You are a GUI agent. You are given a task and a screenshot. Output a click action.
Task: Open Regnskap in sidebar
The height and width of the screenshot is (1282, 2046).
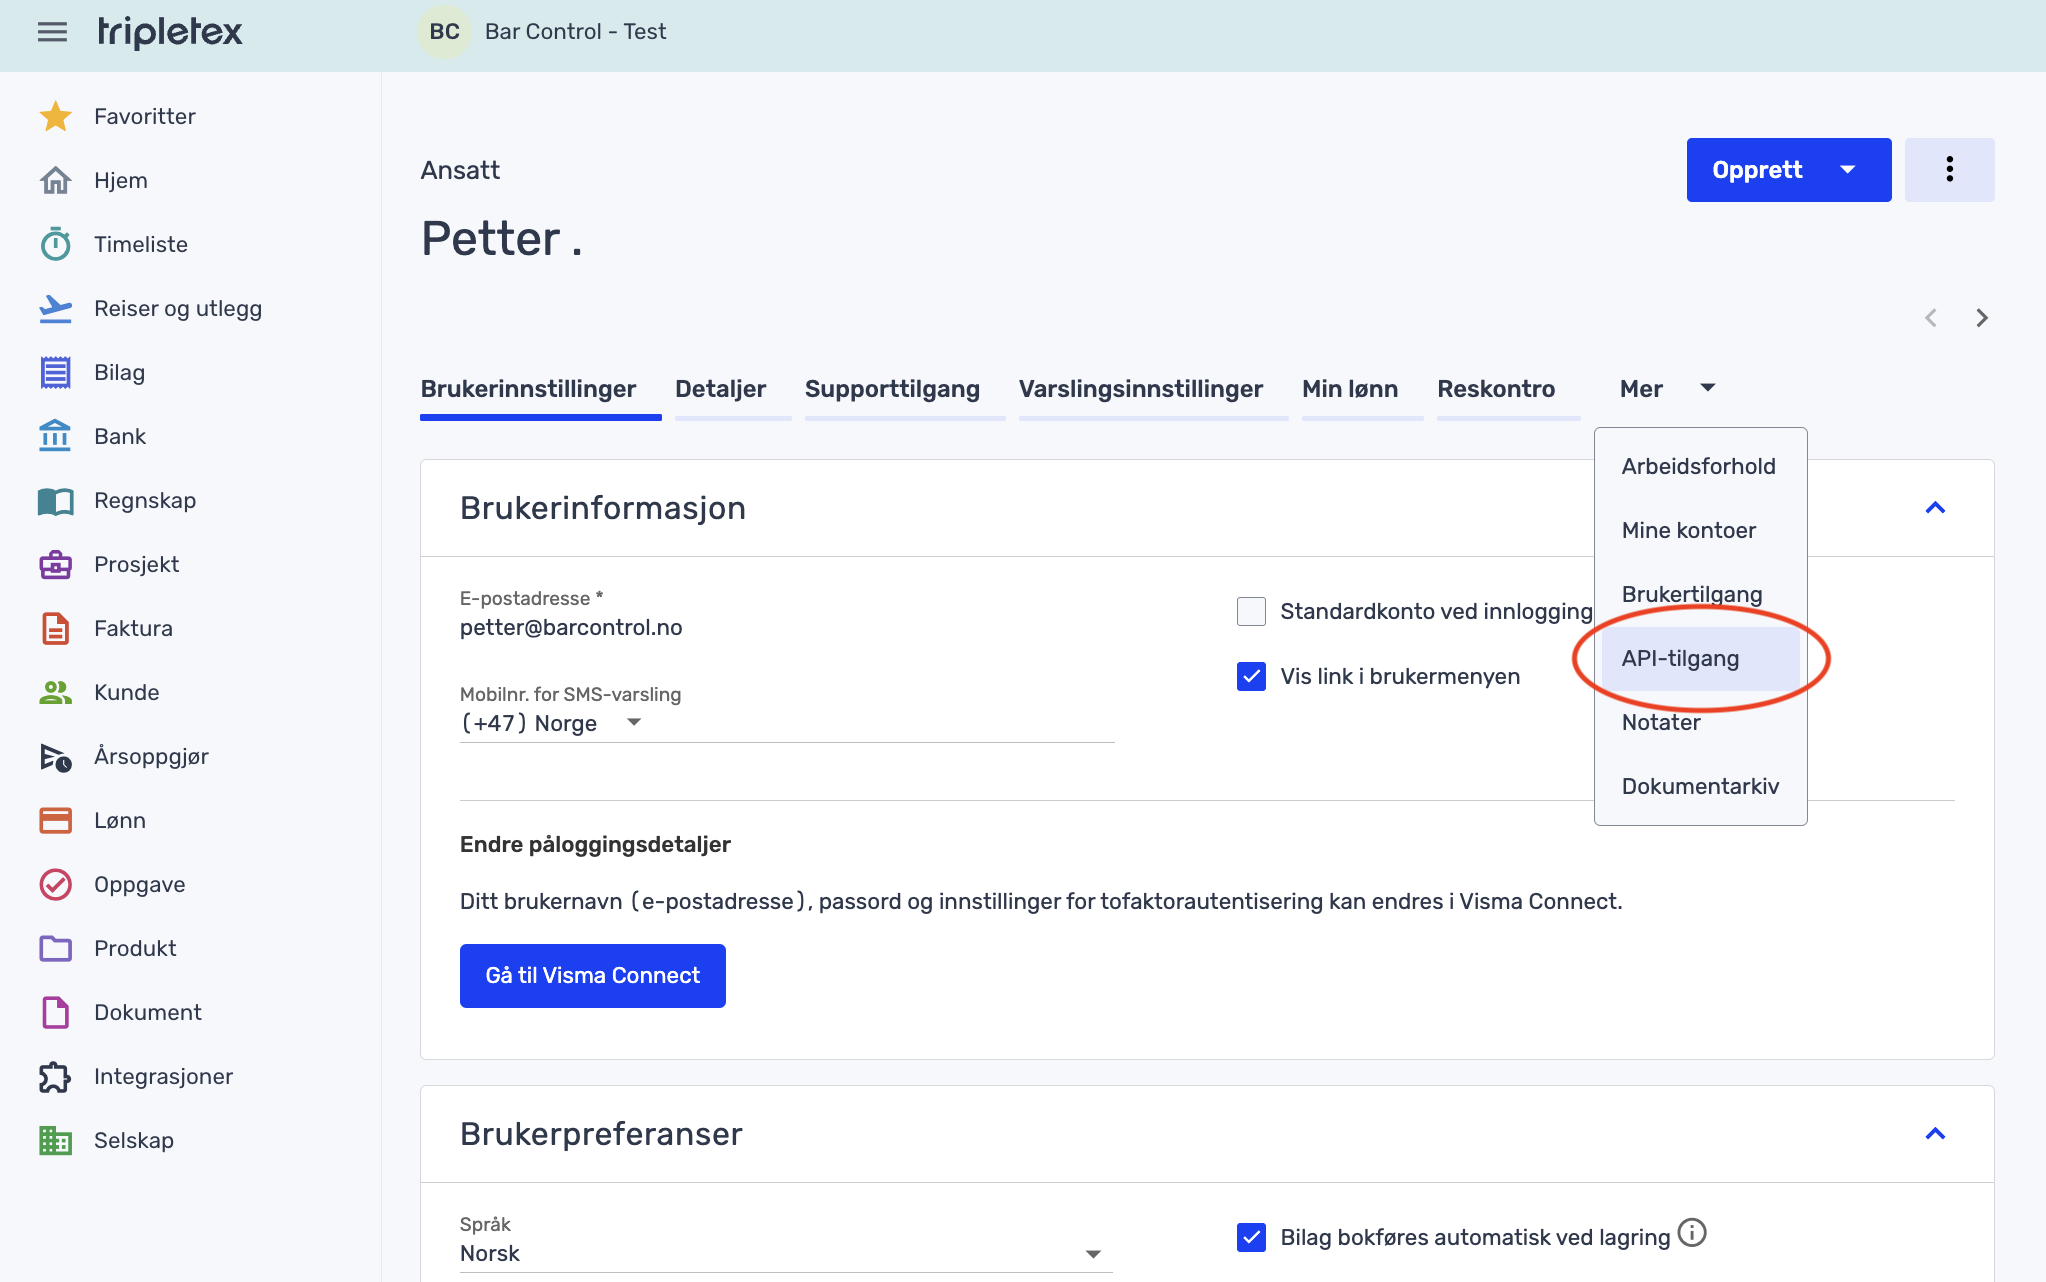[145, 500]
